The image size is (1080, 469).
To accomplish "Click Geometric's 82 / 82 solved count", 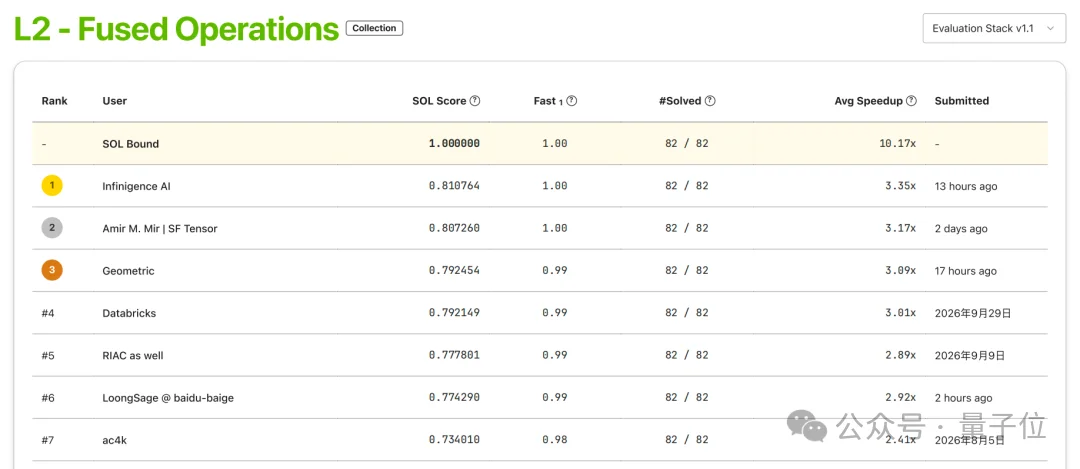I will pos(687,271).
